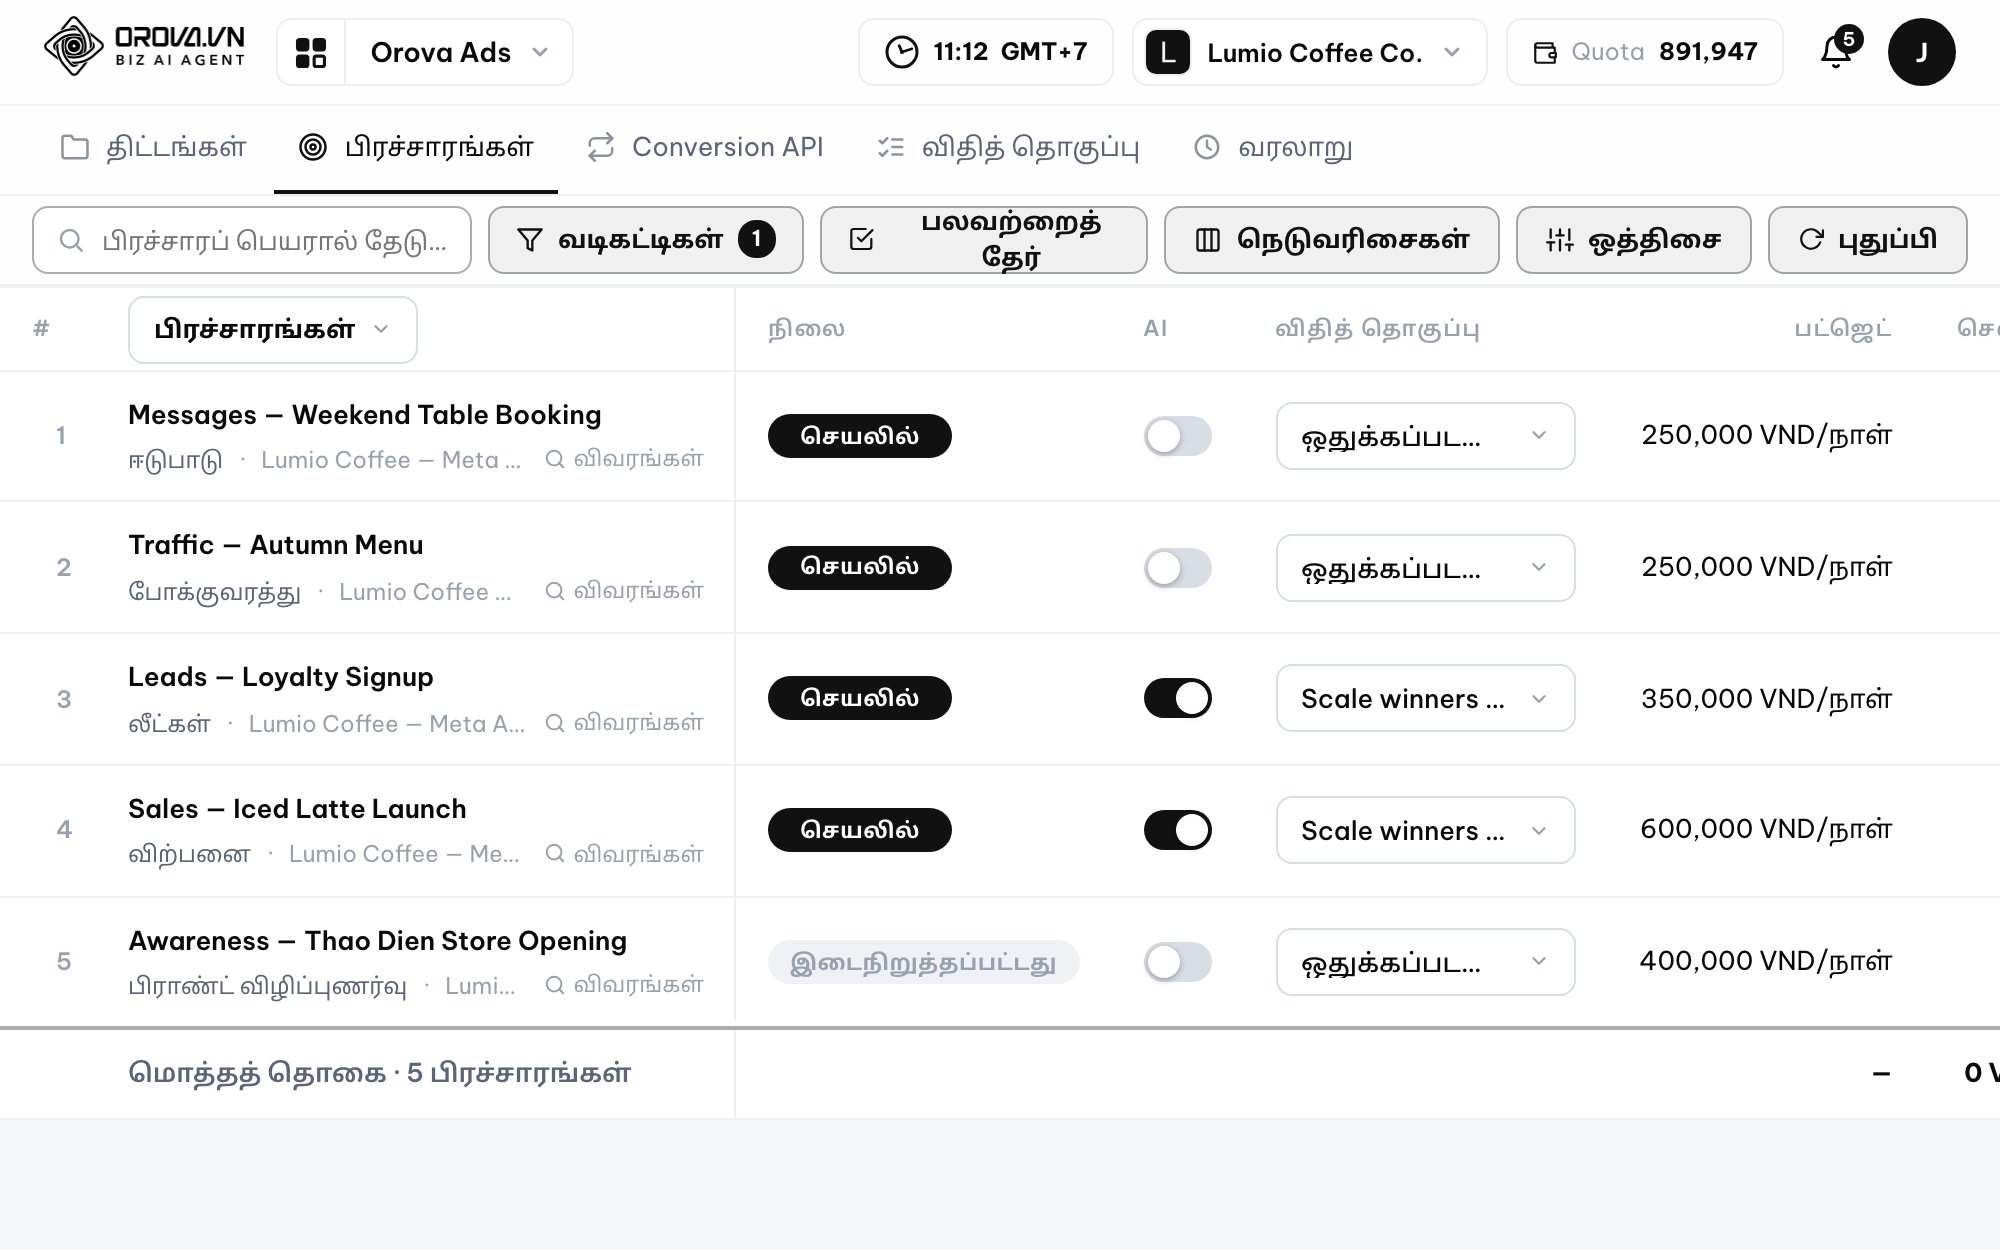Image resolution: width=2000 pixels, height=1250 pixels.
Task: Open details magnifier for Sales – Iced Latte Launch
Action: tap(554, 854)
